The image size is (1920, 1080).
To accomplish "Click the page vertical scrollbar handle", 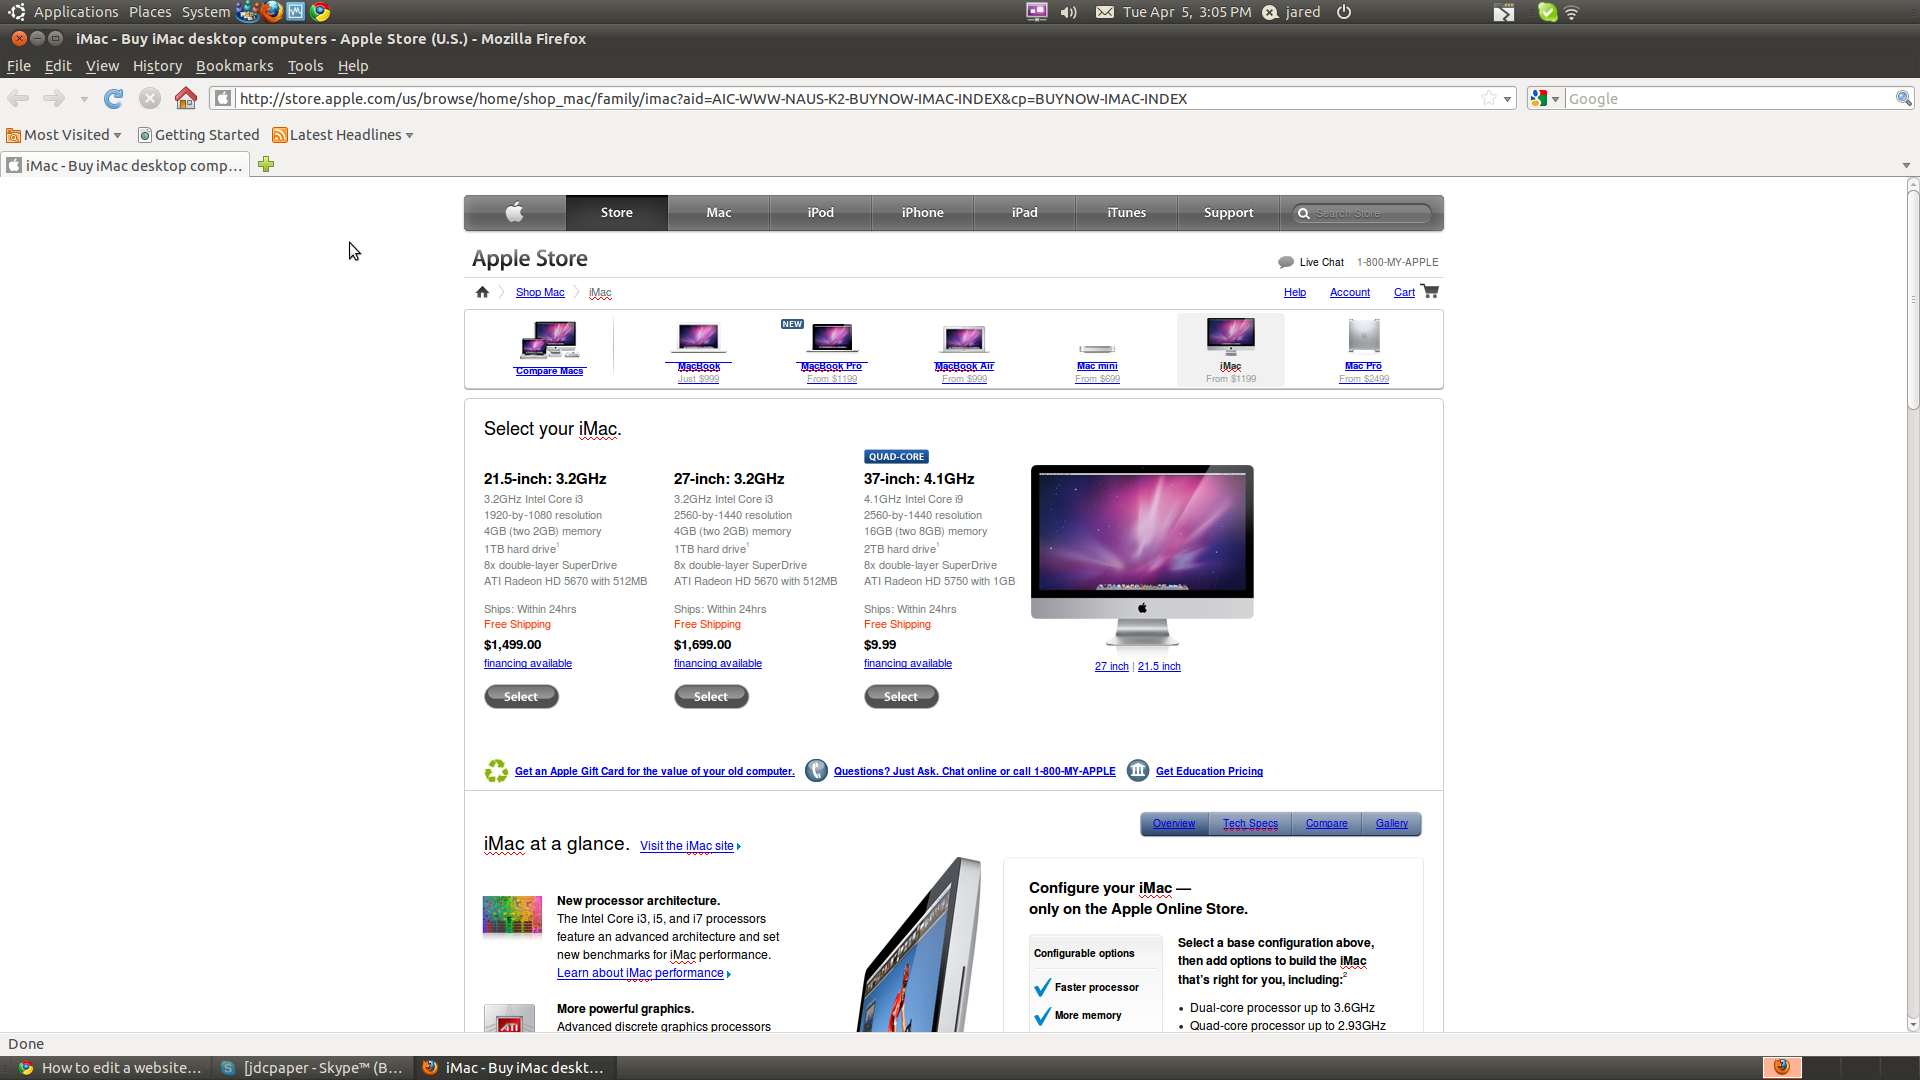I will (1912, 299).
